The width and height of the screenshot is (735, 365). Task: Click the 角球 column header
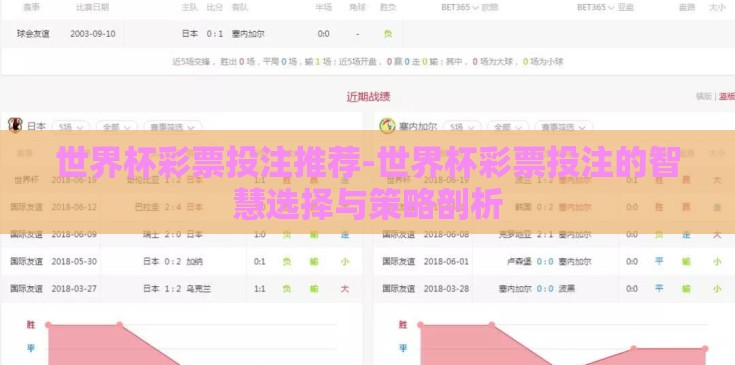coord(357,7)
